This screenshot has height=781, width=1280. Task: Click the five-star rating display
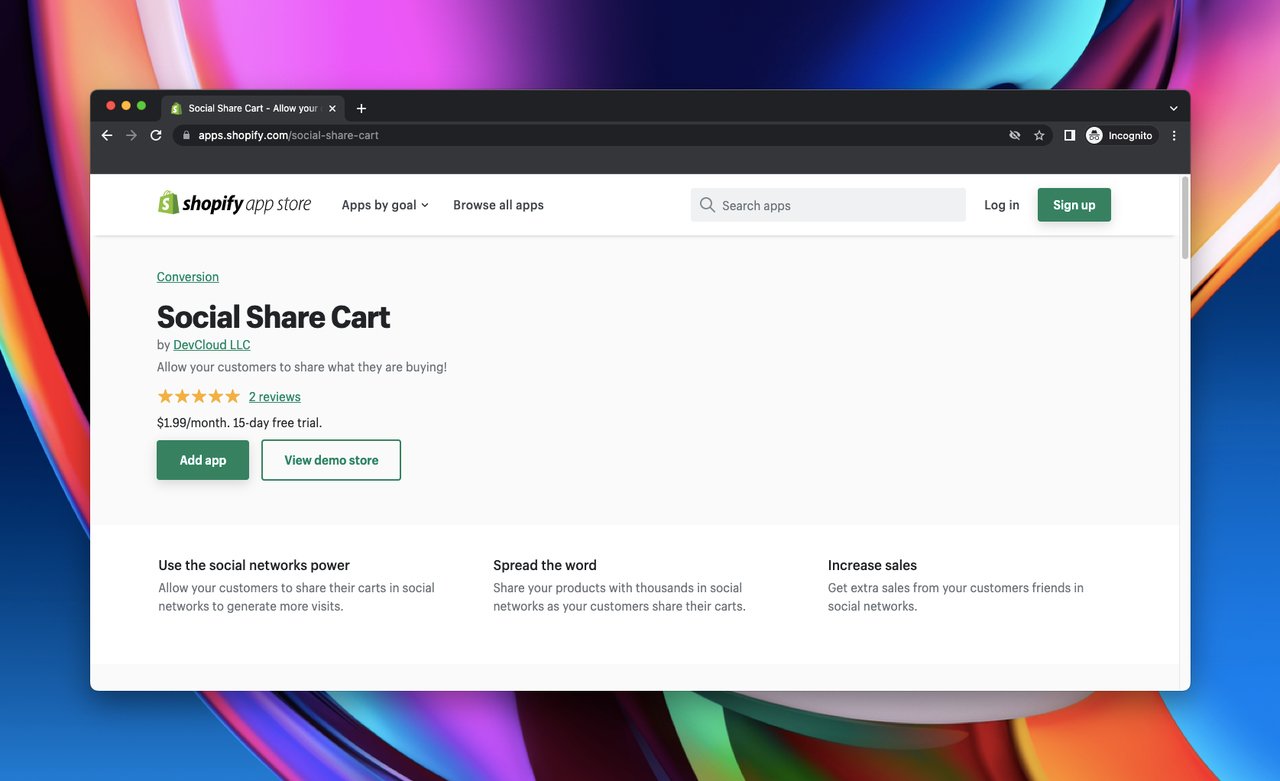tap(199, 397)
